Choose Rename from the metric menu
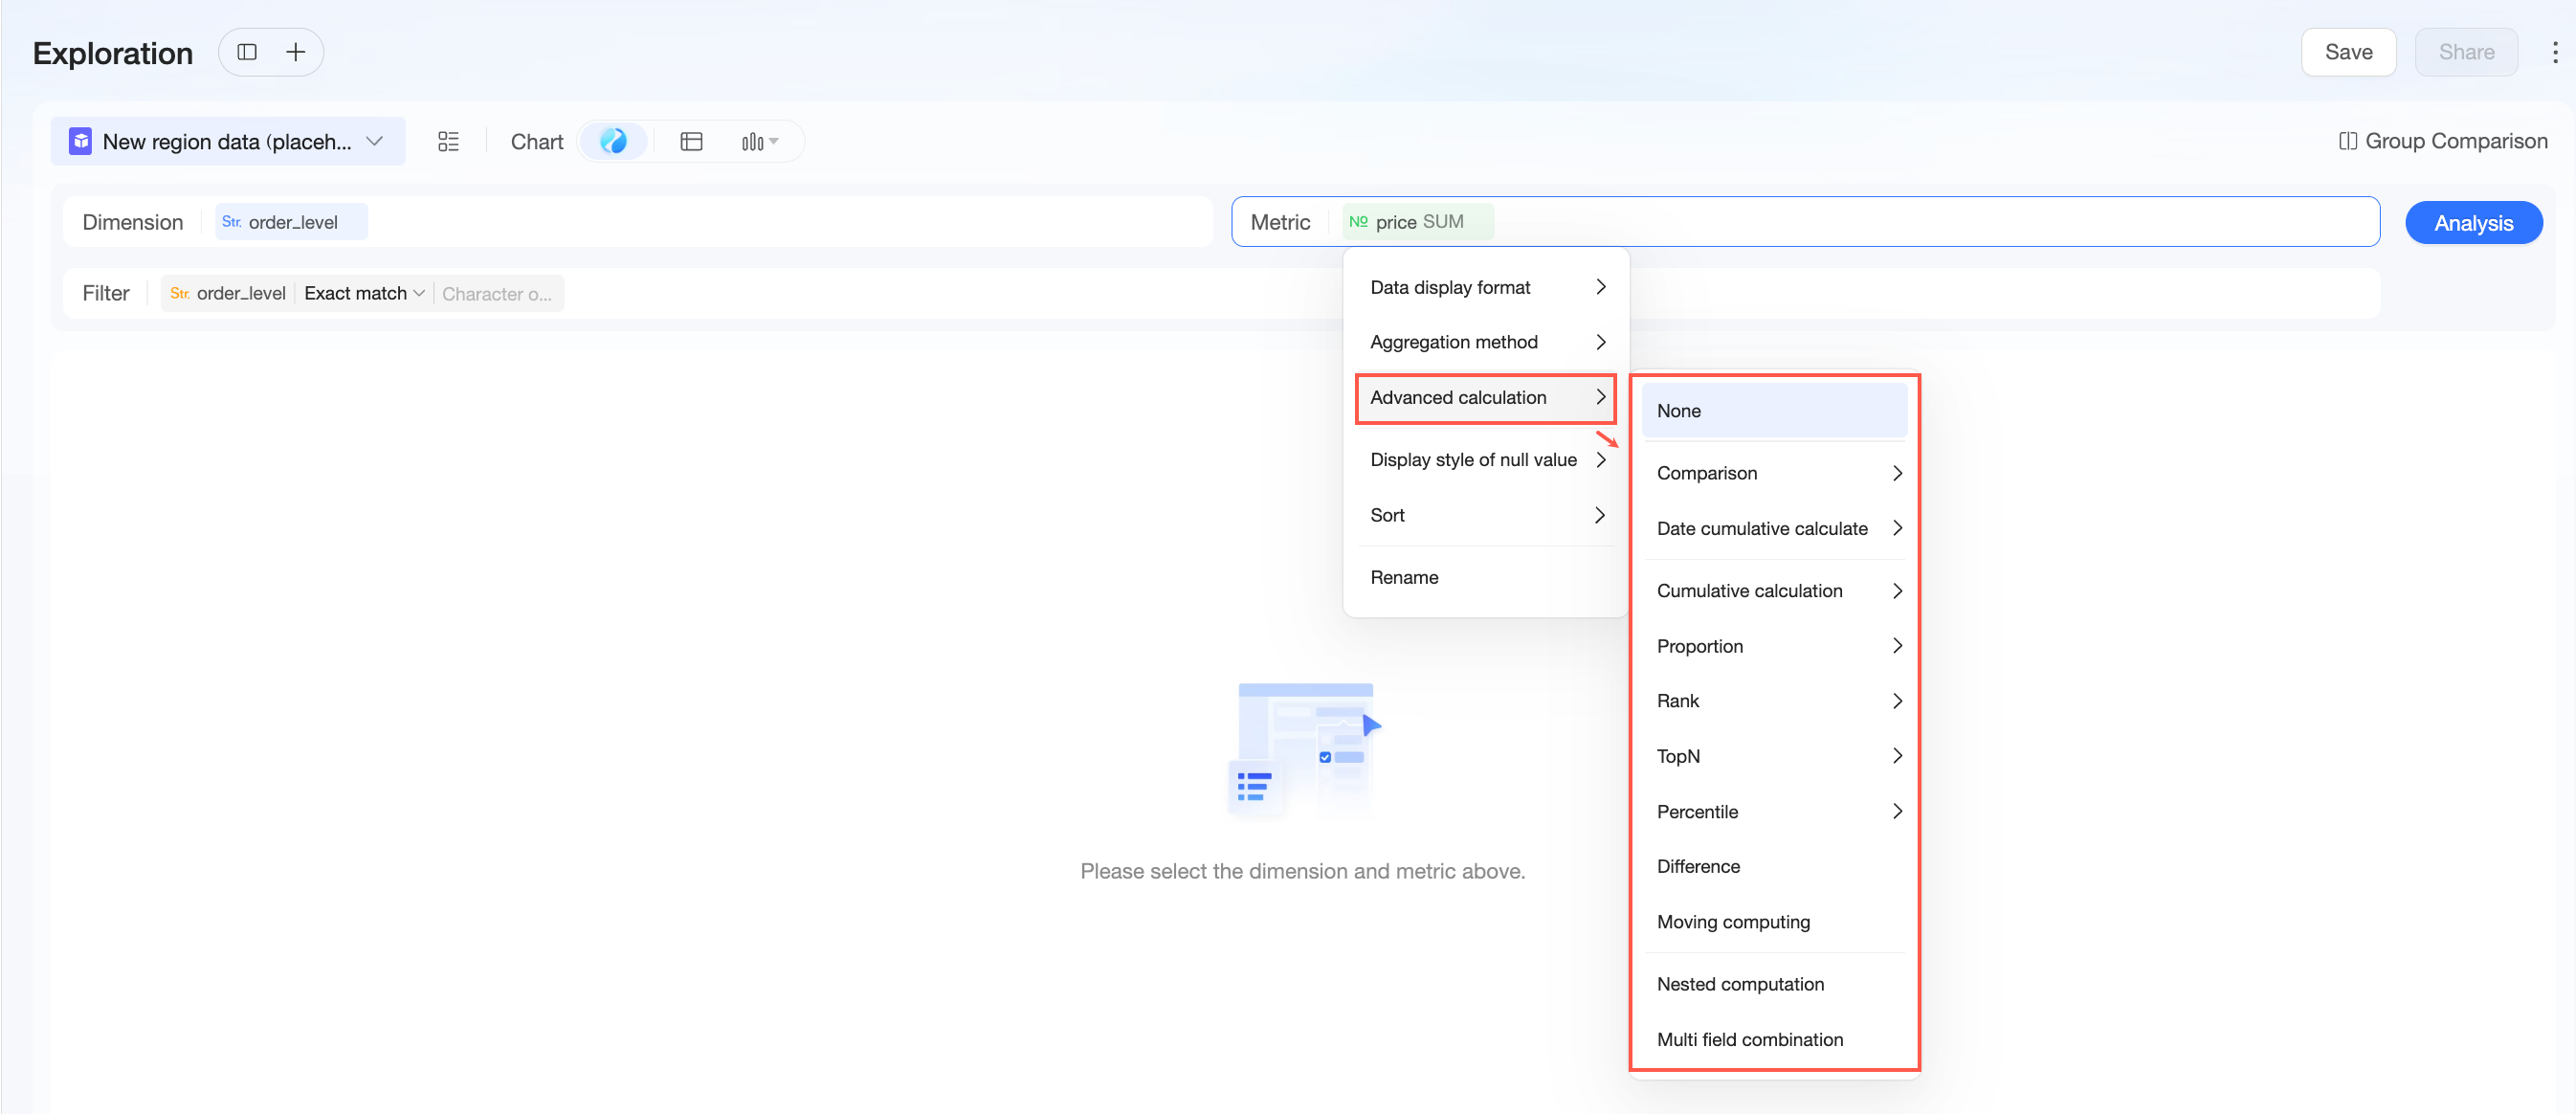The height and width of the screenshot is (1114, 2576). coord(1486,577)
